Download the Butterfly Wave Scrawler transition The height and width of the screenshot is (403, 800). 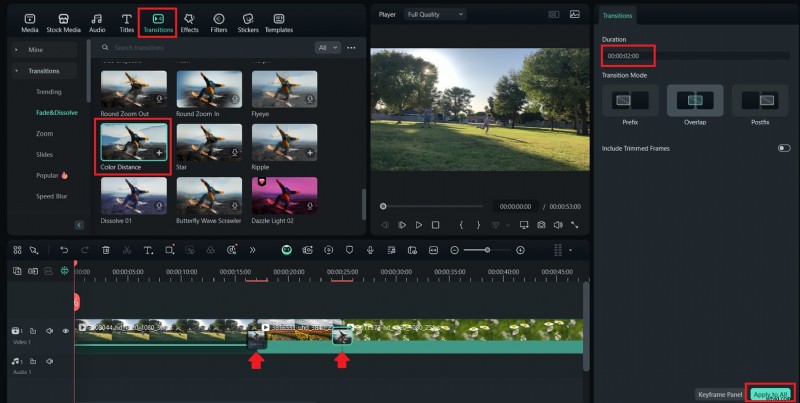235,206
